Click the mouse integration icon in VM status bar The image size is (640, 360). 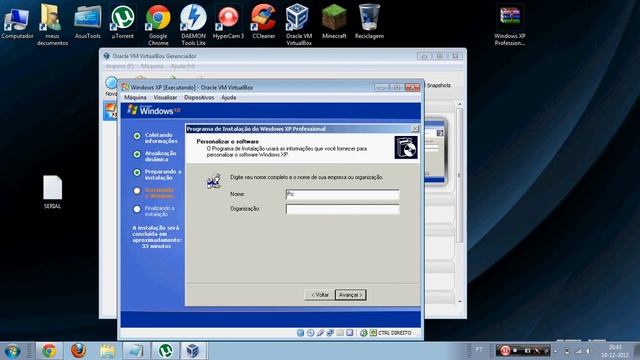(x=363, y=333)
